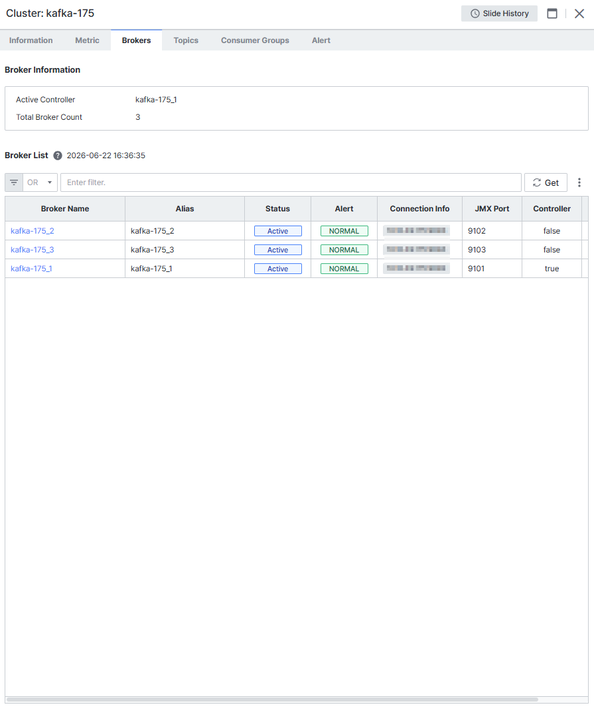Switch to the Information tab

[31, 40]
